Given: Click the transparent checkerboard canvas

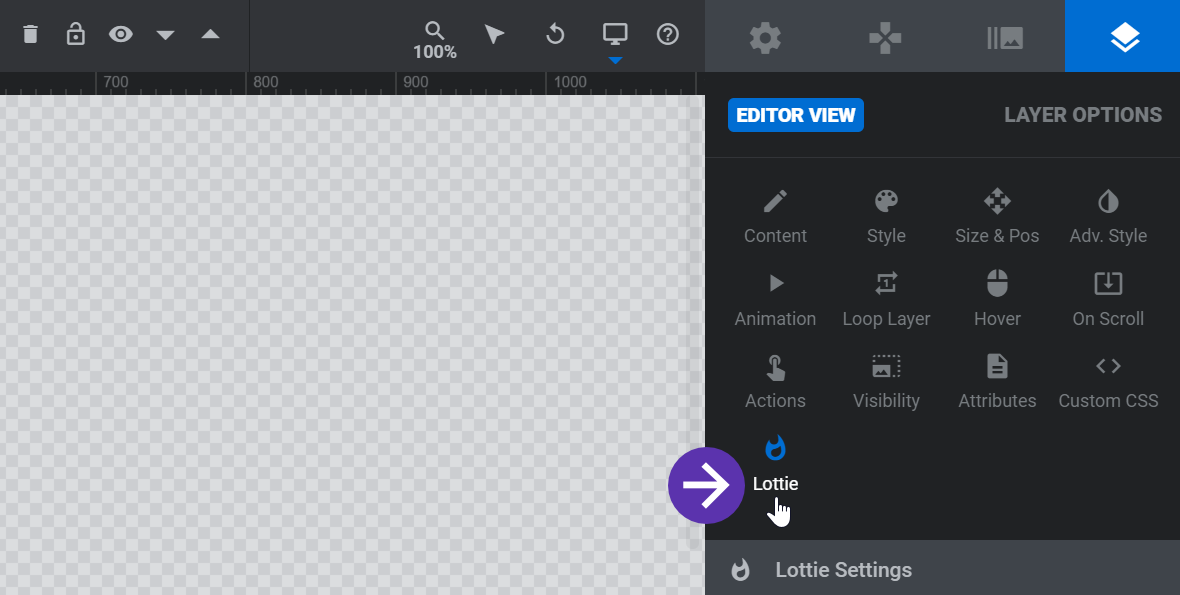Looking at the screenshot, I should point(351,345).
